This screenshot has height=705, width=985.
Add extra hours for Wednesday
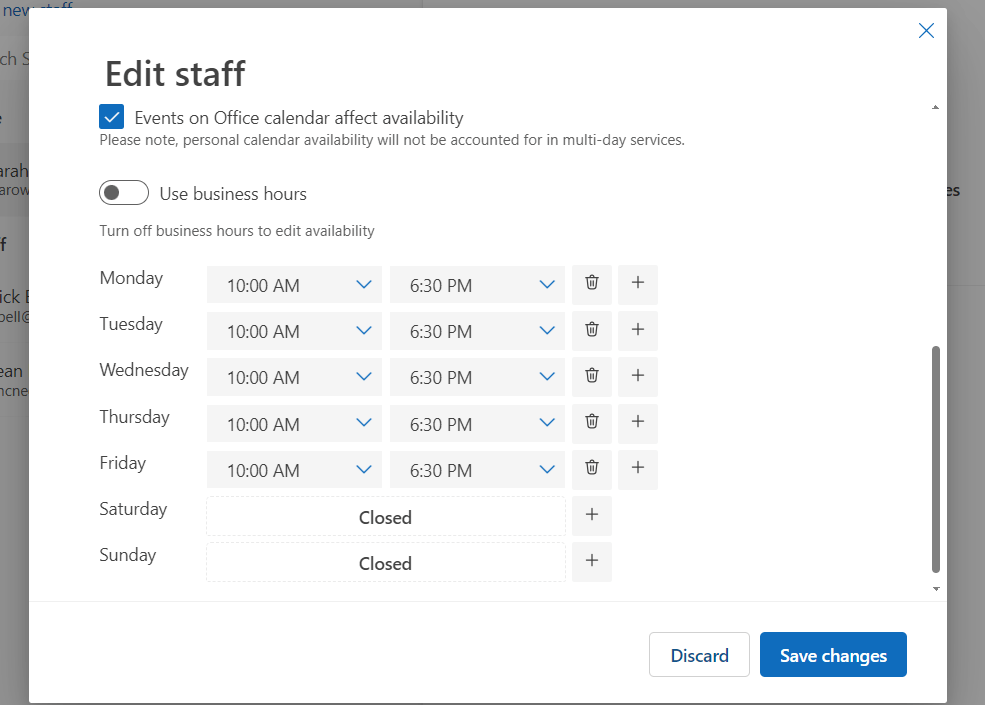click(638, 376)
